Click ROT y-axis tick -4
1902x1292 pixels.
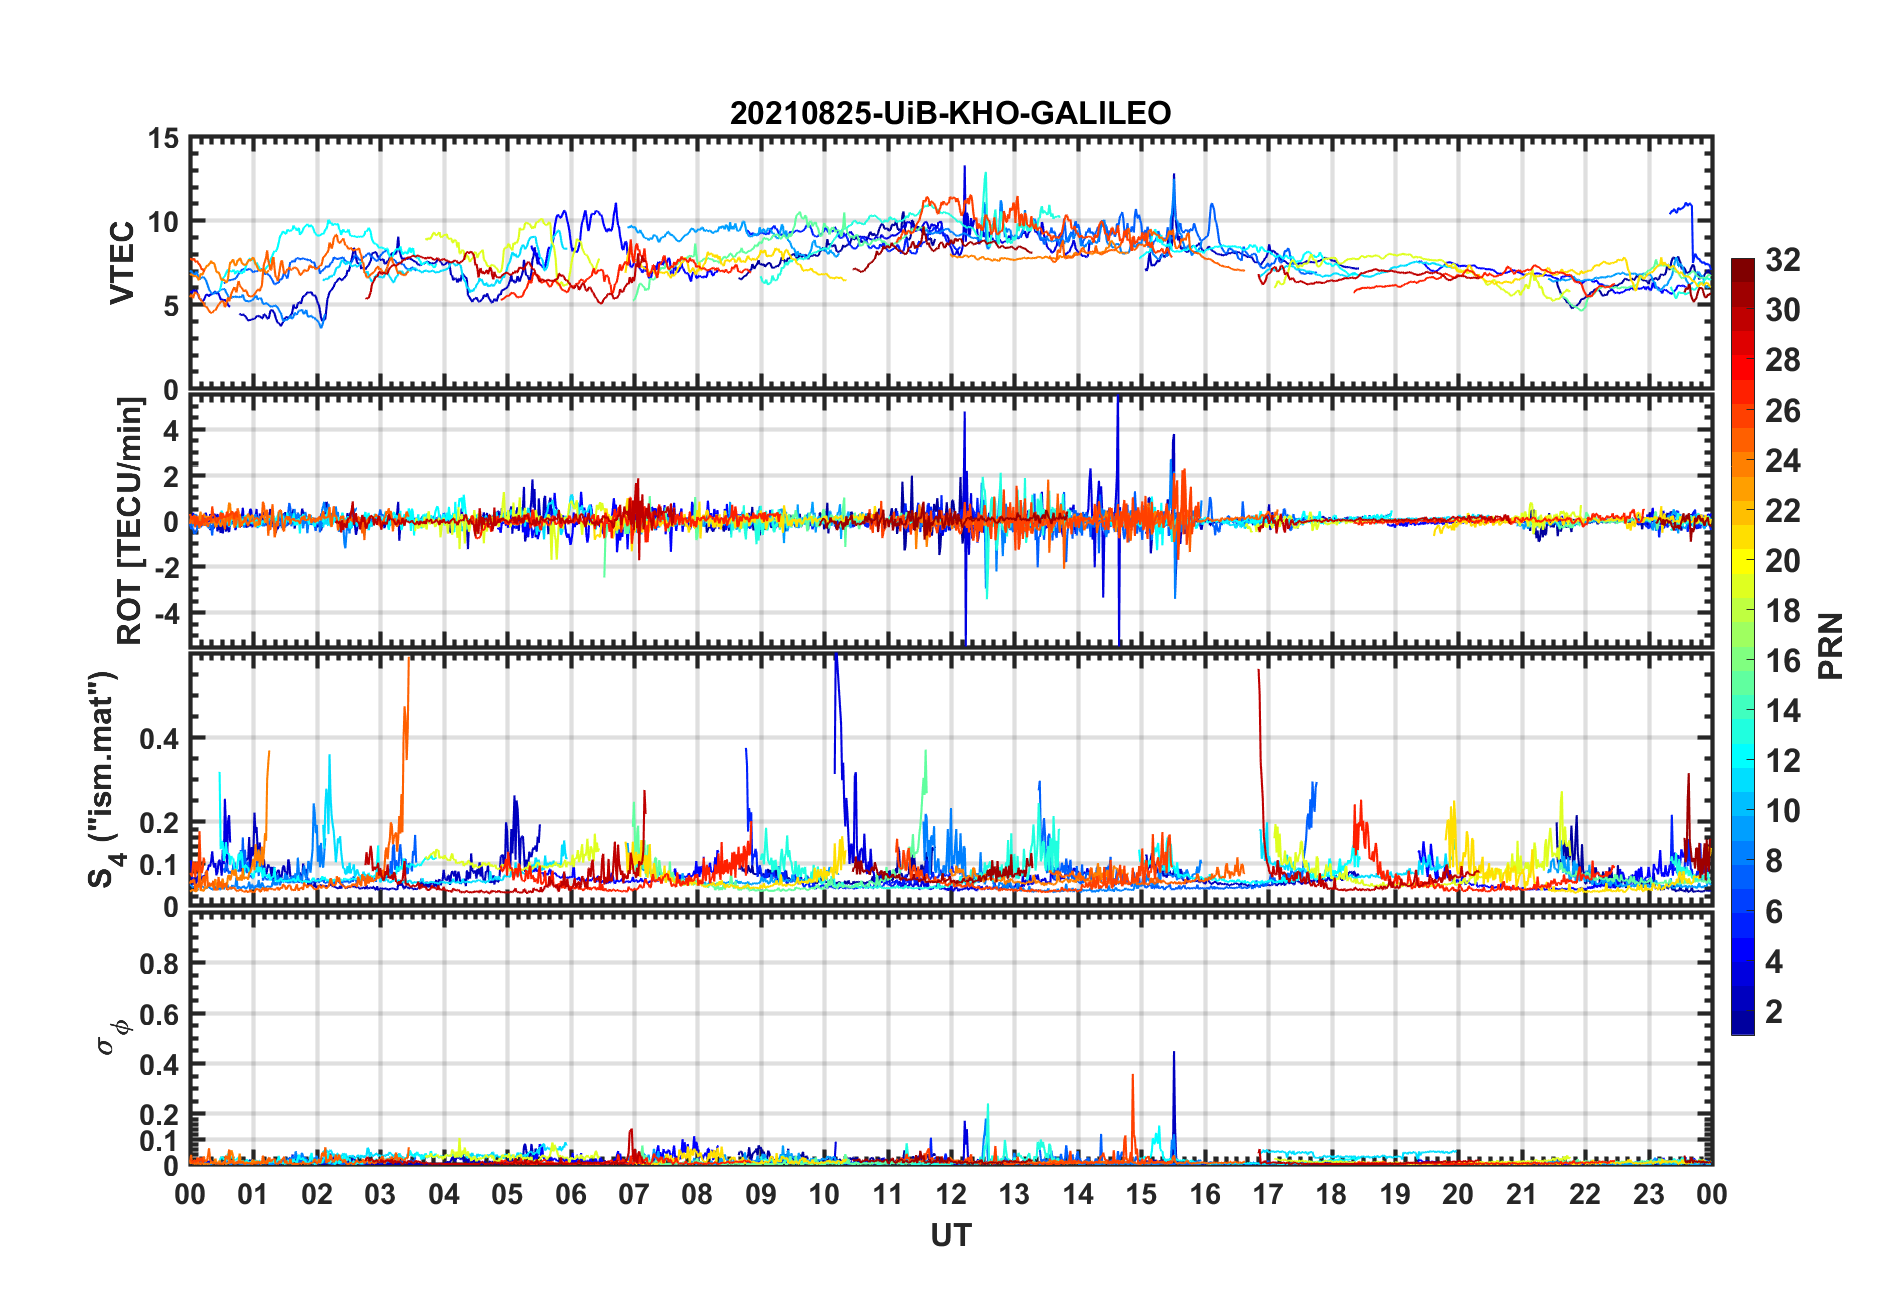[165, 612]
